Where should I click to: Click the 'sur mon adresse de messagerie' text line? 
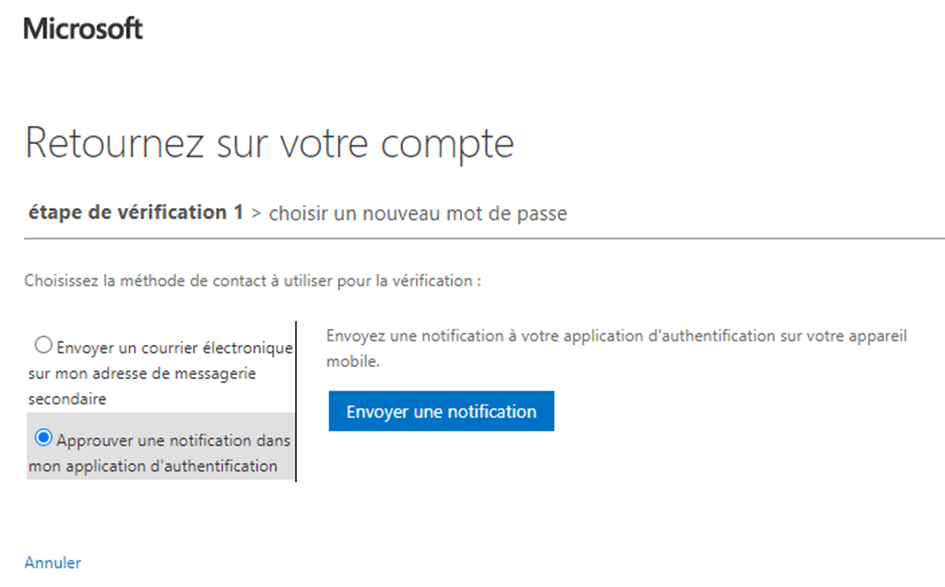tap(142, 374)
